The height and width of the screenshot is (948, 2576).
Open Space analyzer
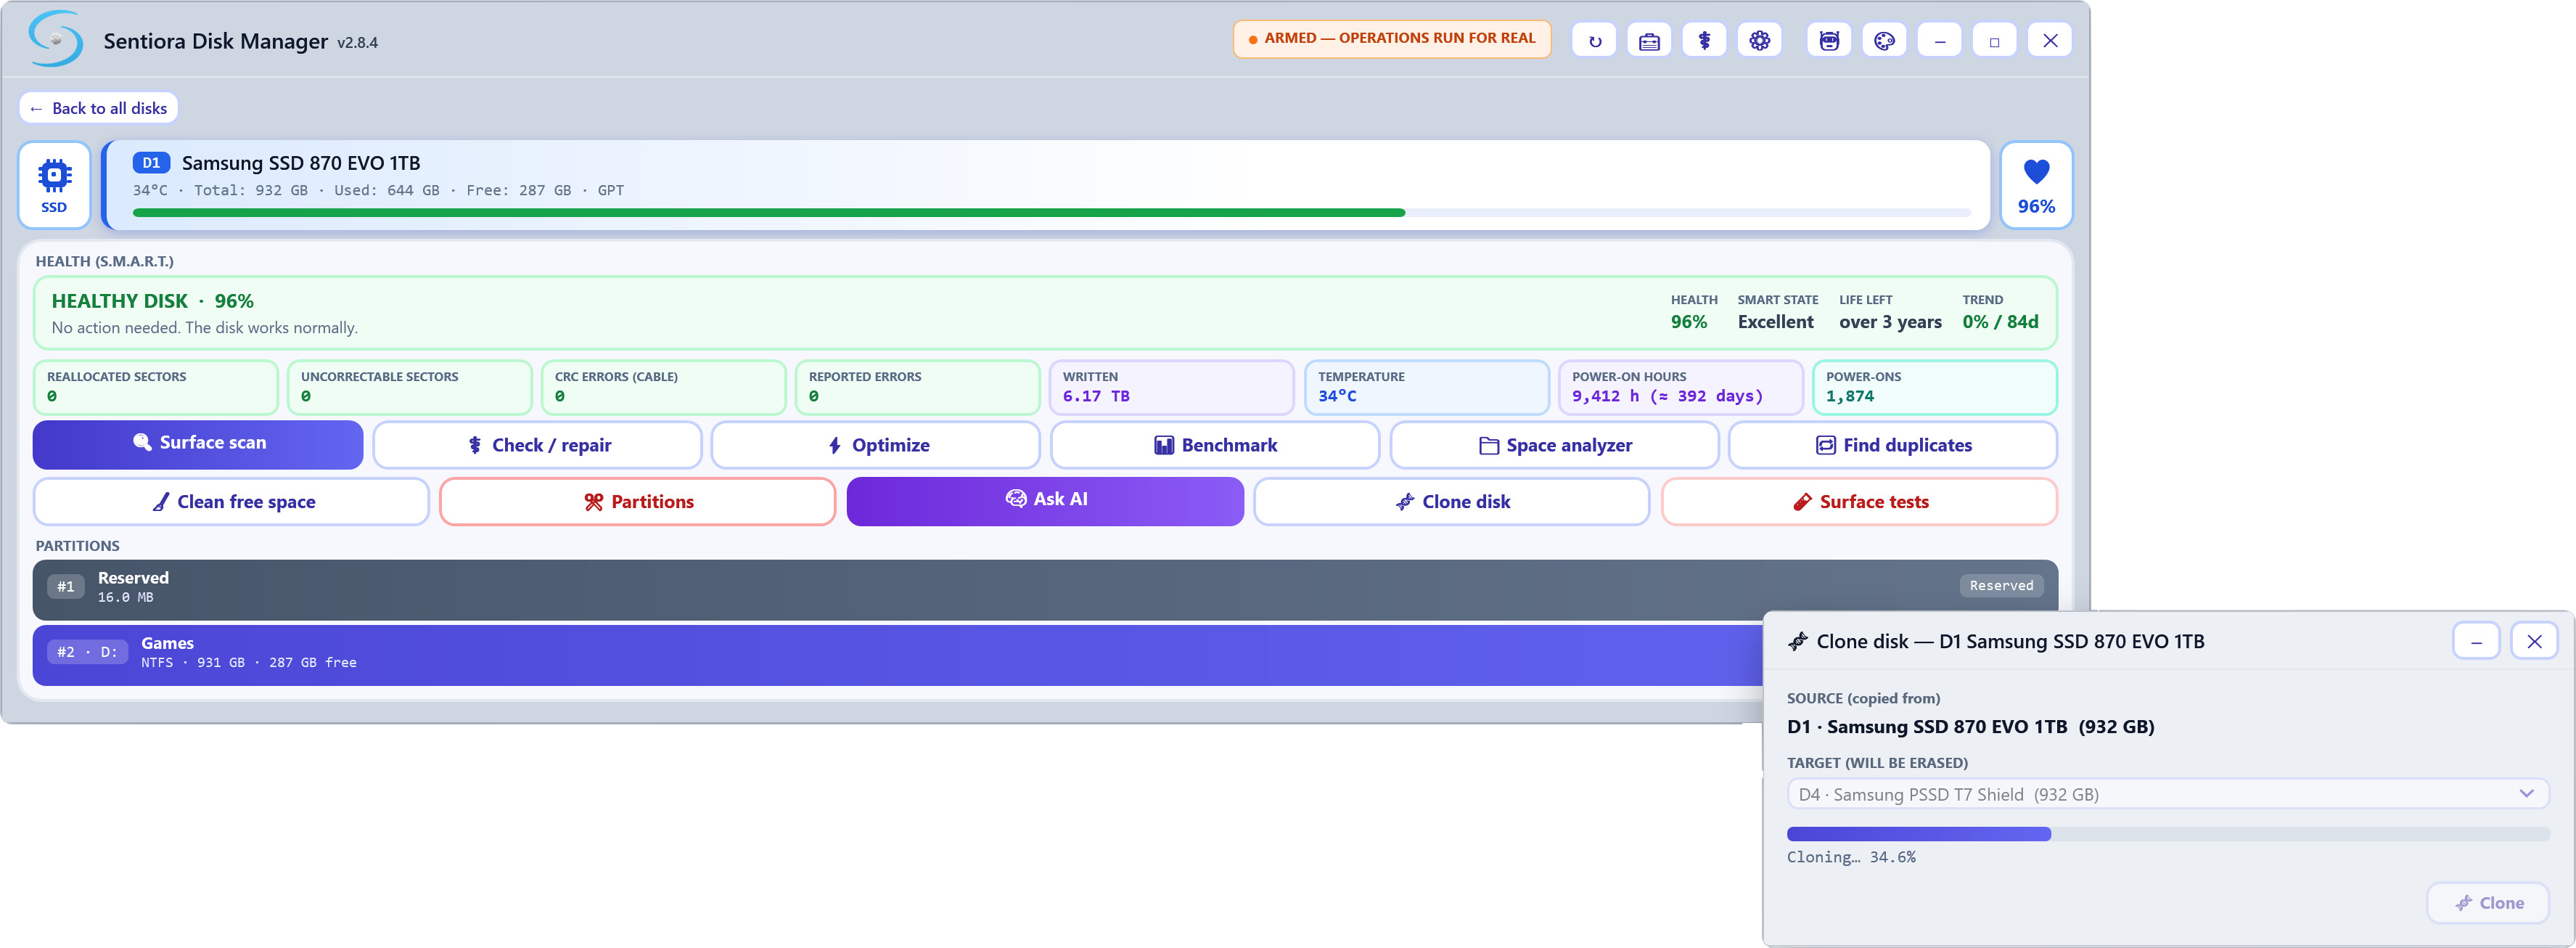(1554, 445)
